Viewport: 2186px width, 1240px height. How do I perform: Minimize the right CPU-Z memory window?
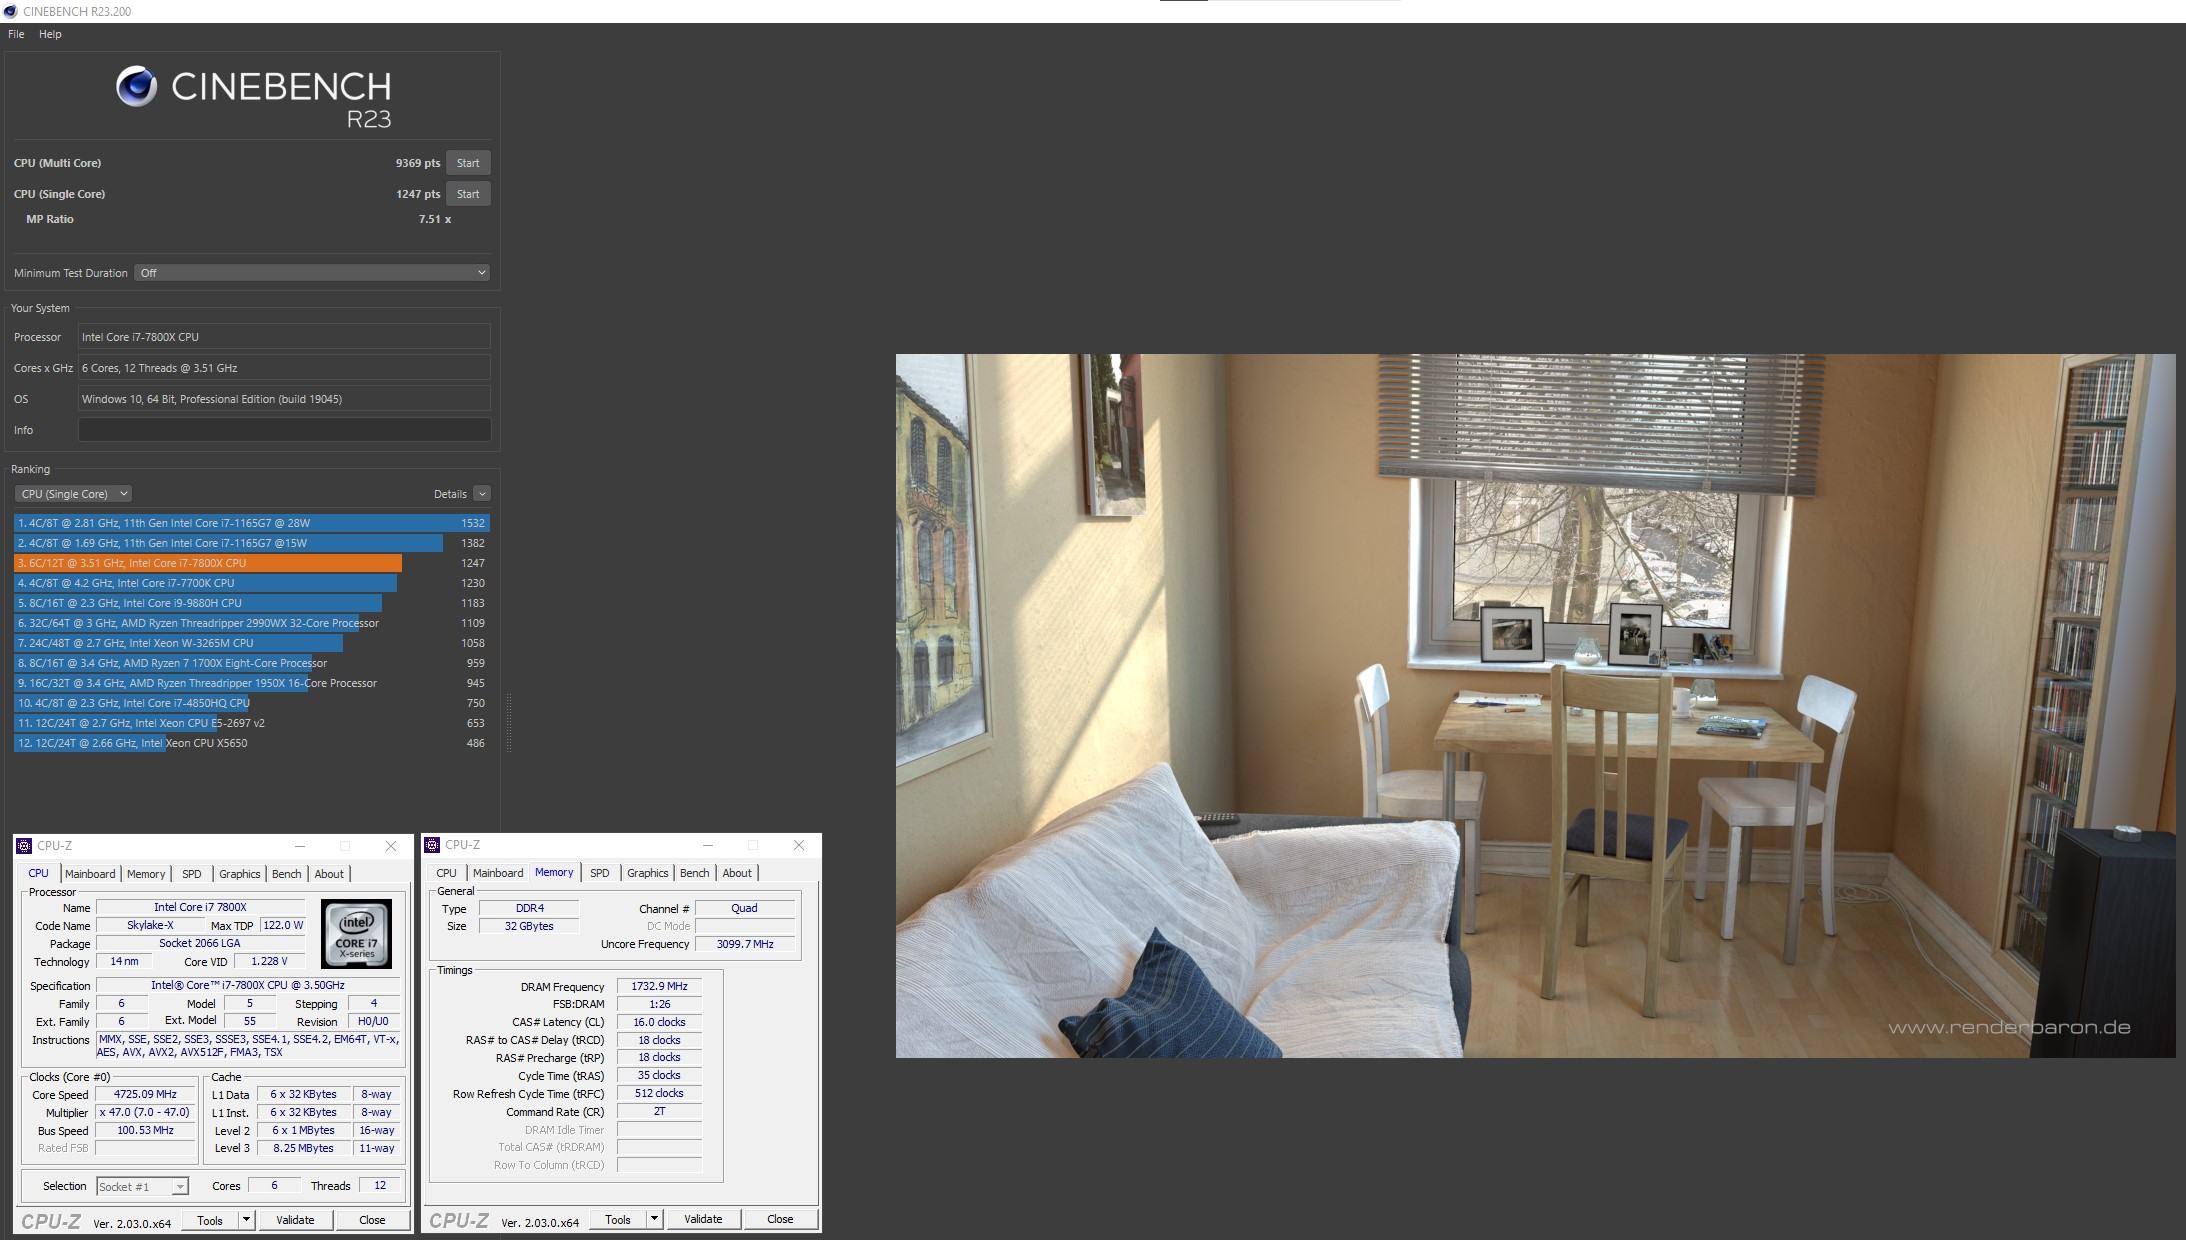707,845
